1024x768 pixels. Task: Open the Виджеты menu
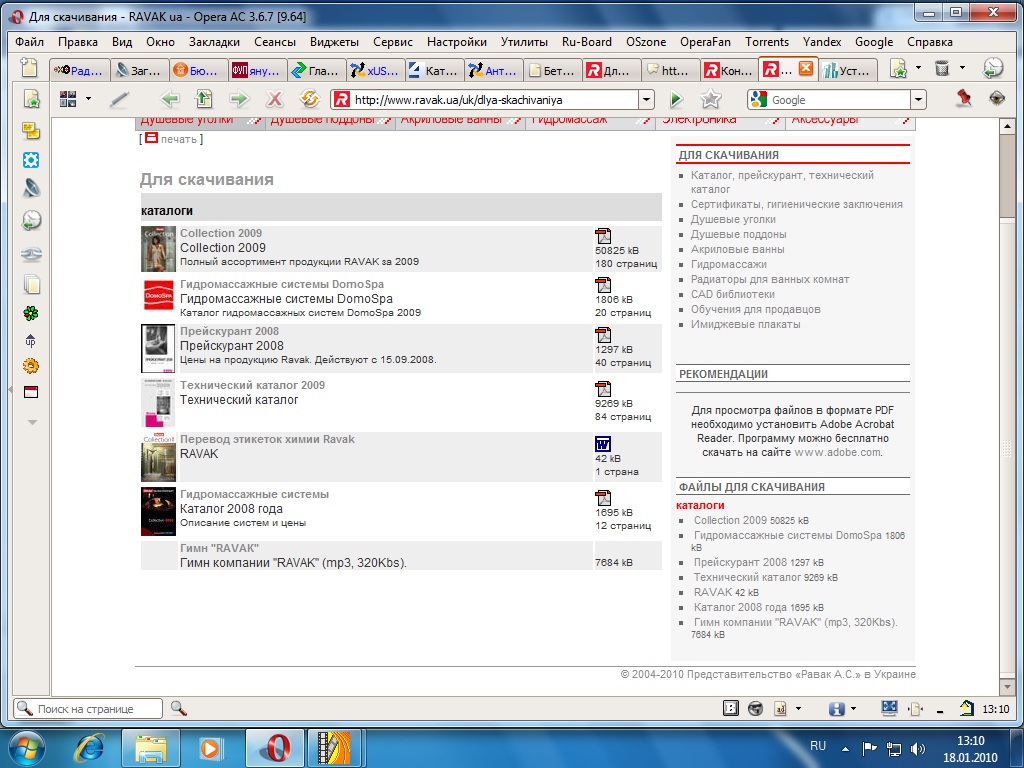point(334,42)
